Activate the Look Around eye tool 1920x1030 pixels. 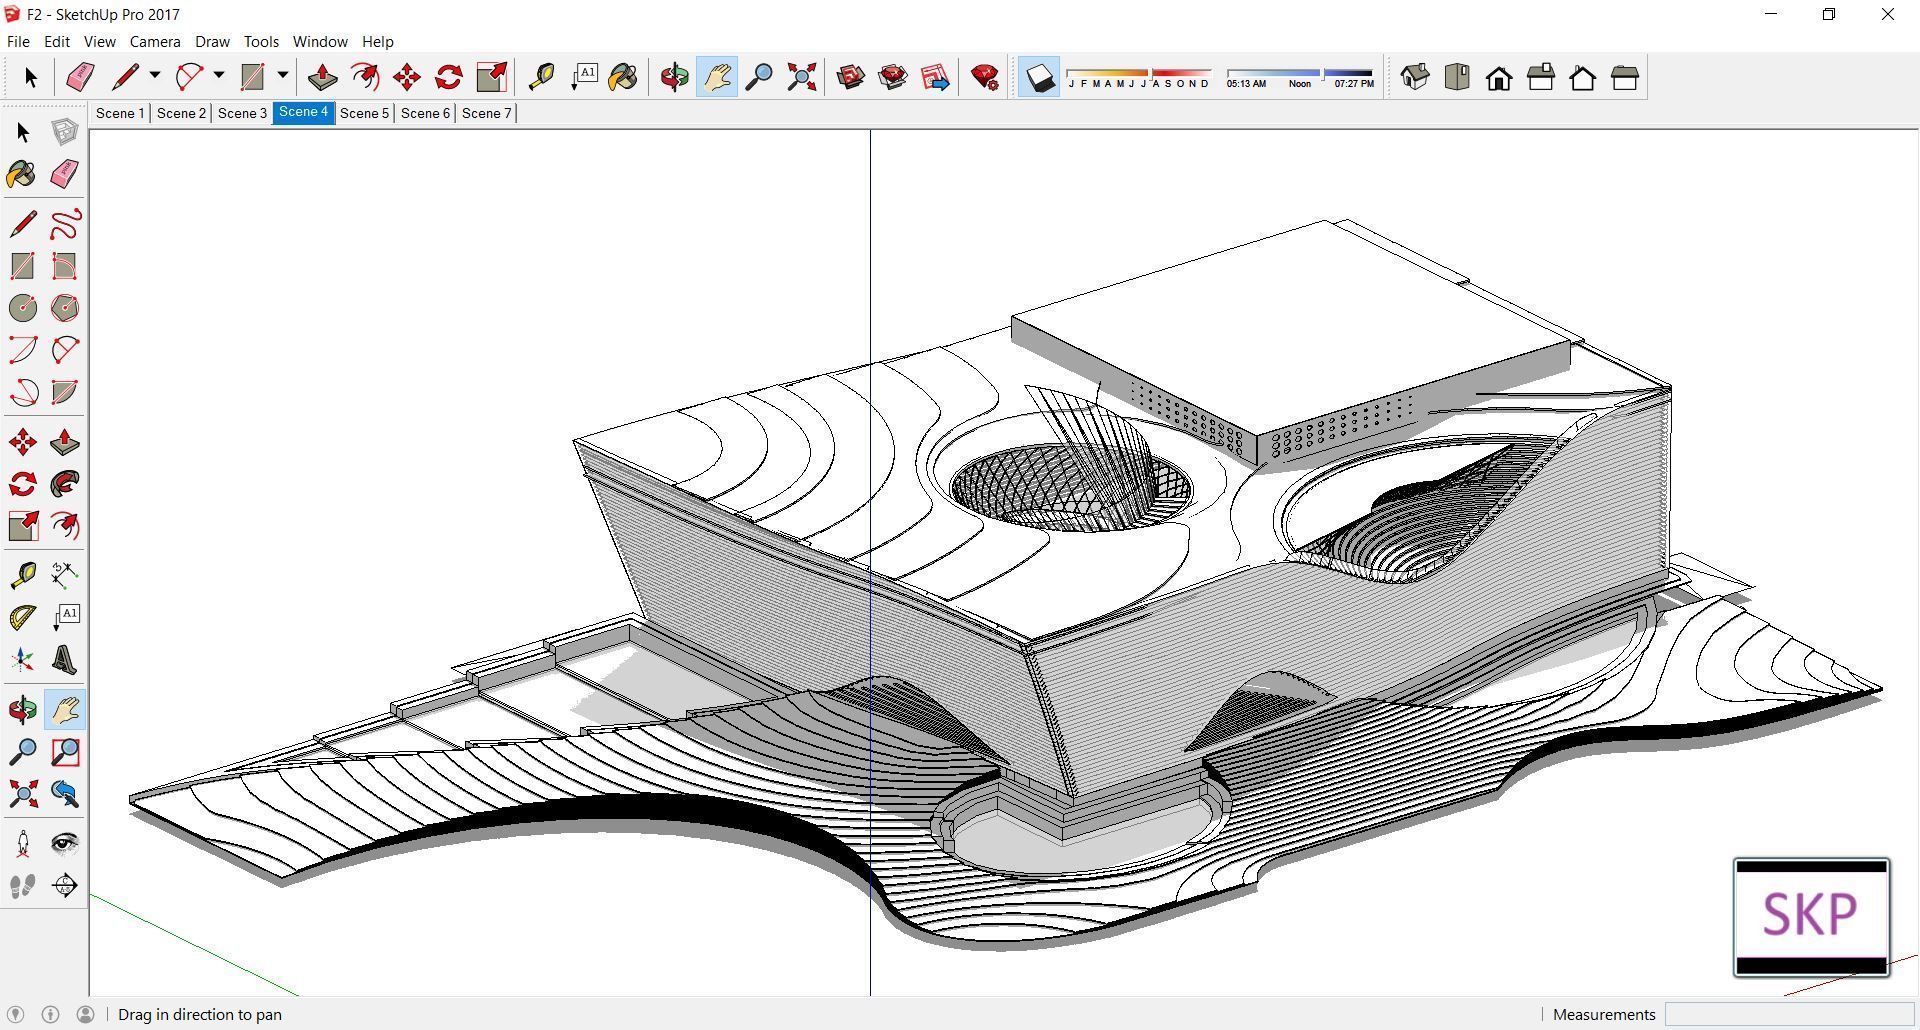click(x=65, y=844)
